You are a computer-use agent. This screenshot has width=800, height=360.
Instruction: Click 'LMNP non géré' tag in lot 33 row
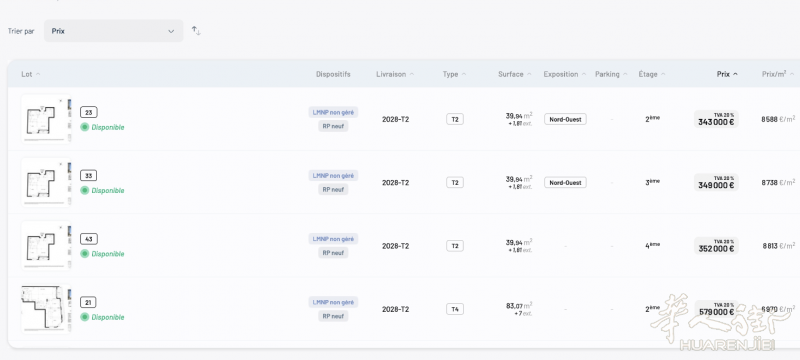(x=333, y=175)
